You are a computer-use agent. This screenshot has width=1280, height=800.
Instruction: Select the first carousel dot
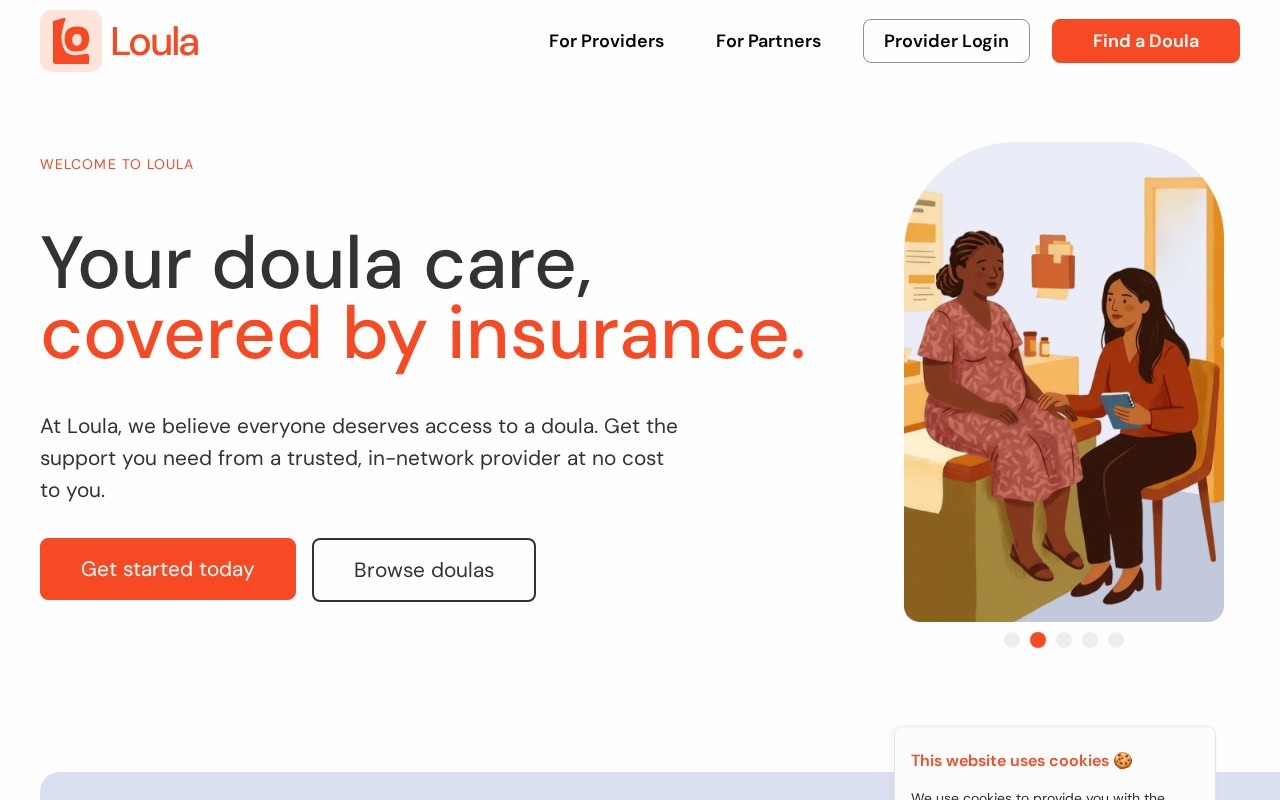coord(1012,640)
